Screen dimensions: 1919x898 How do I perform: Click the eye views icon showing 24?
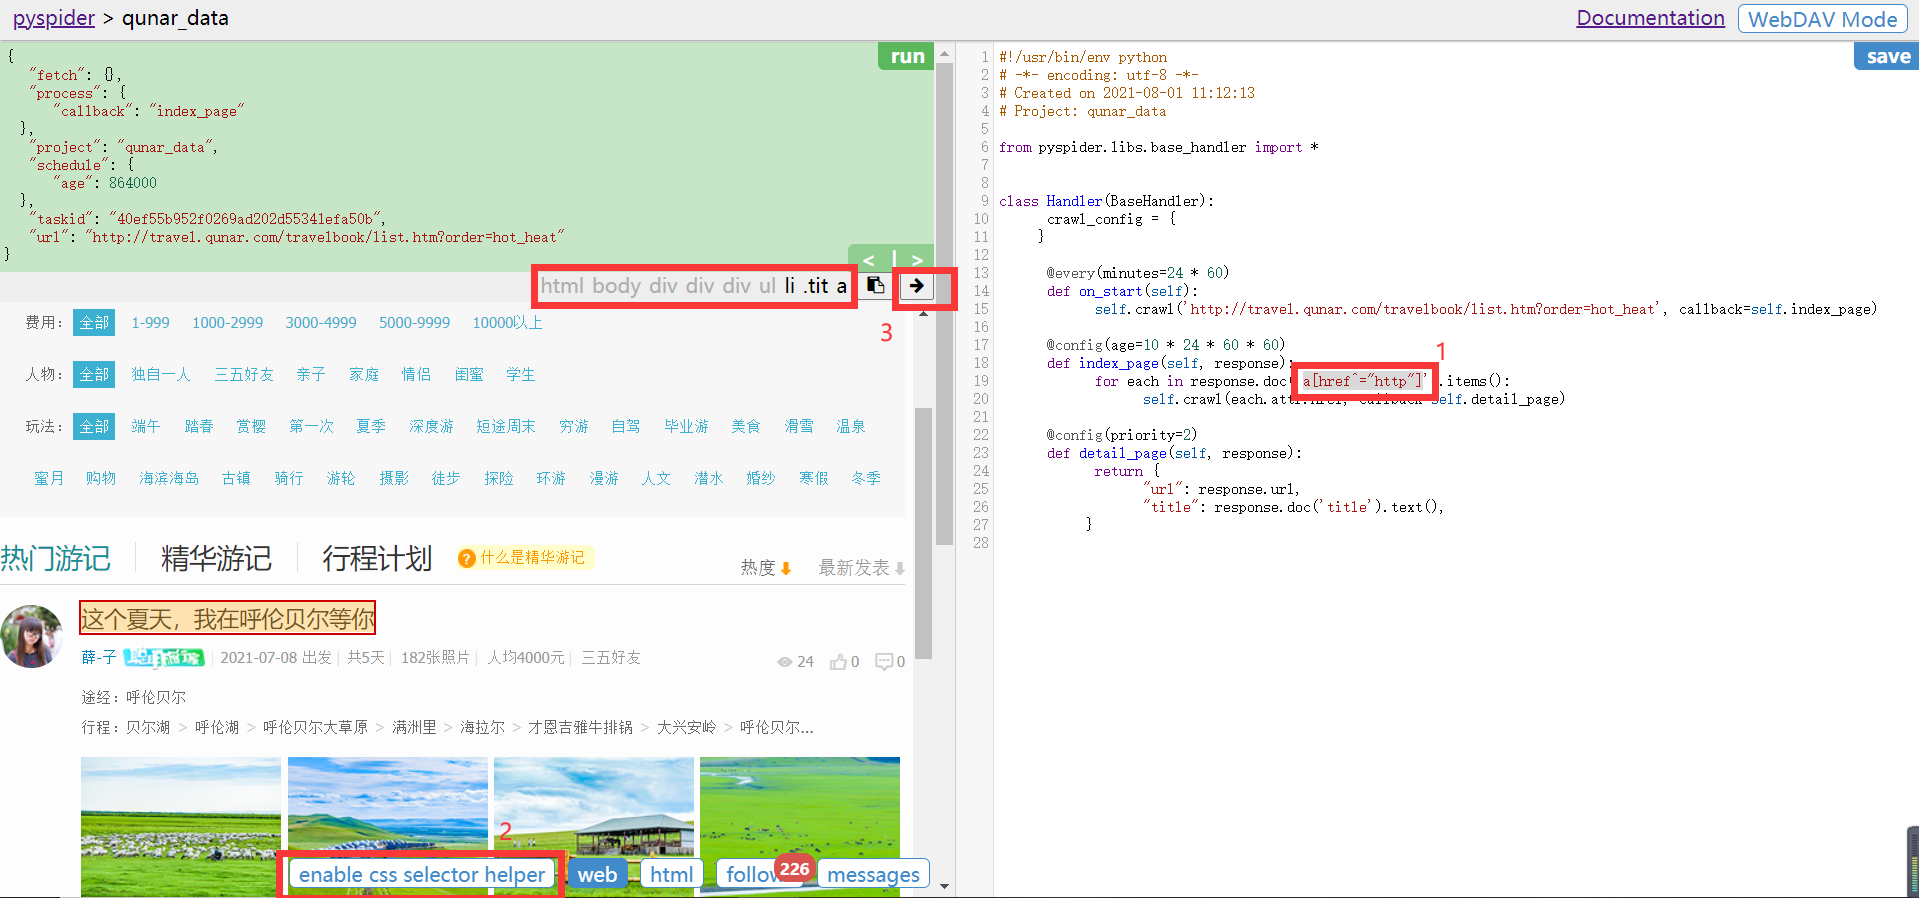[785, 662]
